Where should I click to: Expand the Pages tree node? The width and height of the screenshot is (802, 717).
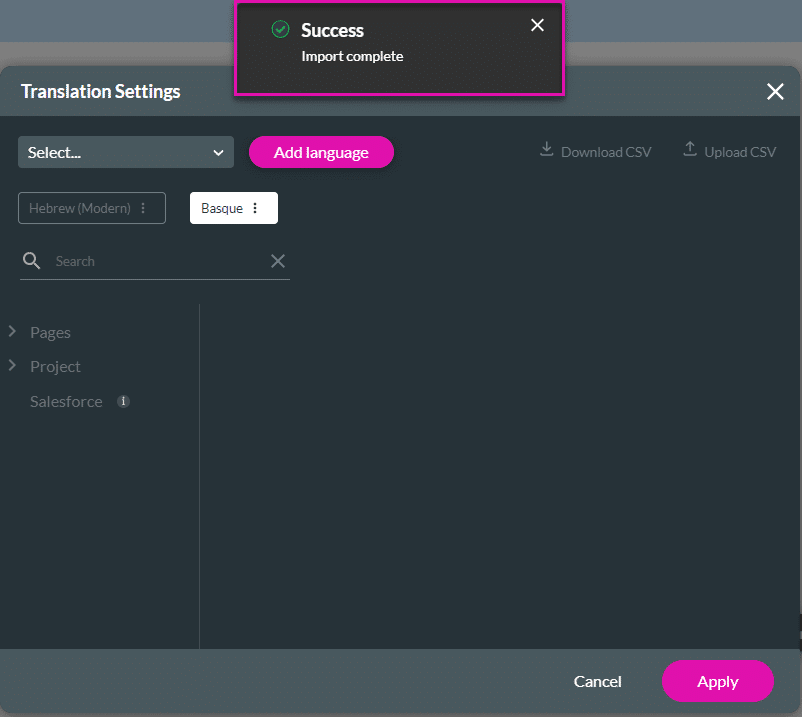coord(12,331)
